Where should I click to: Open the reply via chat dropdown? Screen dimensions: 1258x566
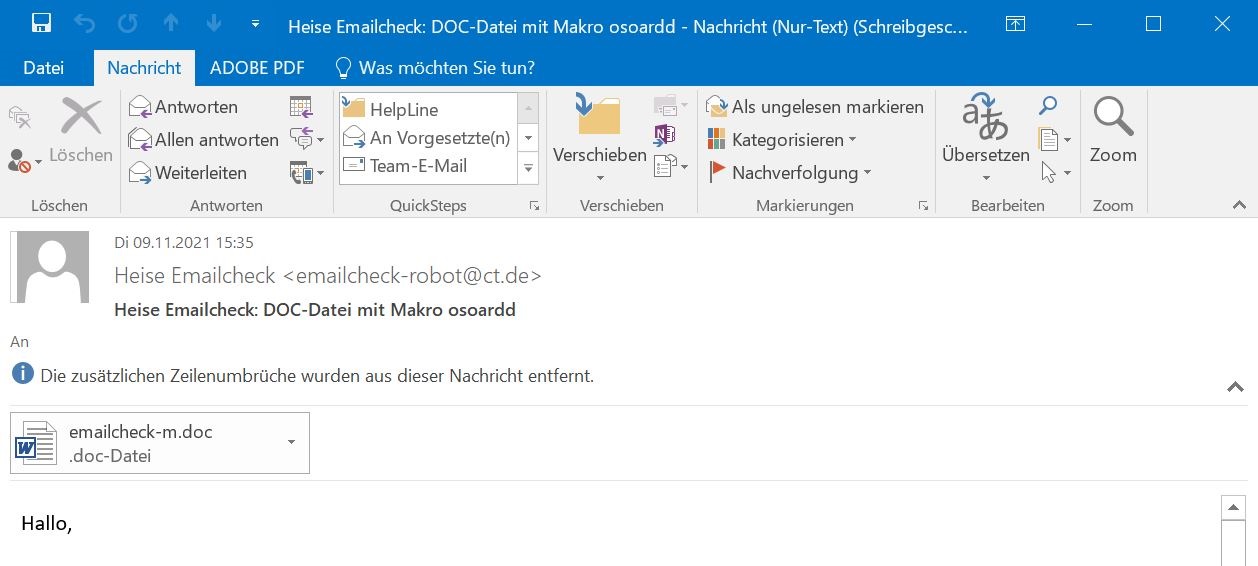[307, 139]
